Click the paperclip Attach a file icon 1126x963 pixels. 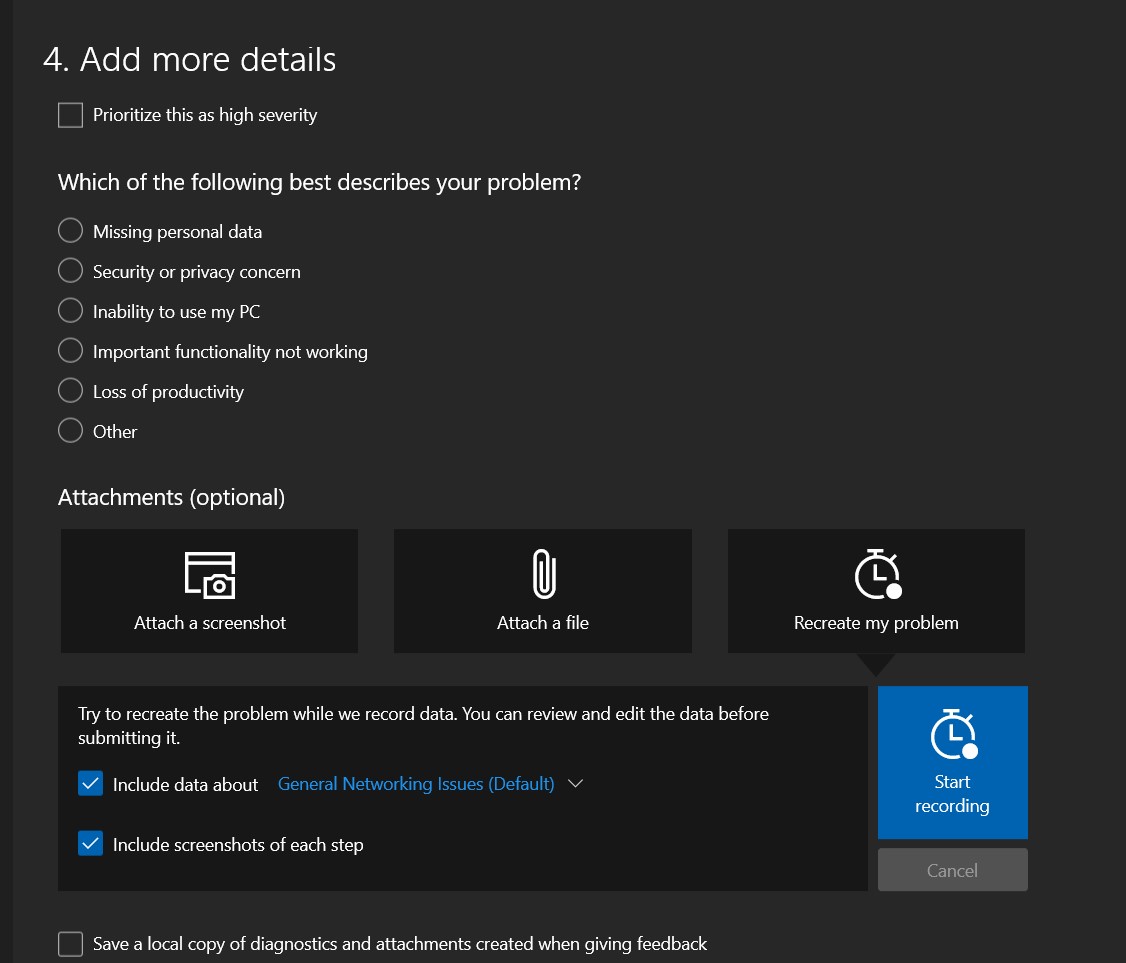[543, 575]
